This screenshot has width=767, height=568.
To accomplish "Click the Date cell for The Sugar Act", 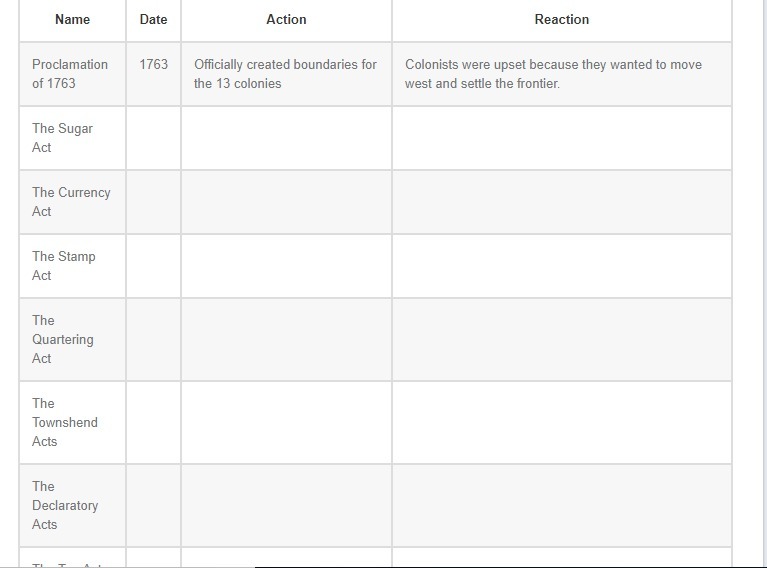I will (153, 138).
